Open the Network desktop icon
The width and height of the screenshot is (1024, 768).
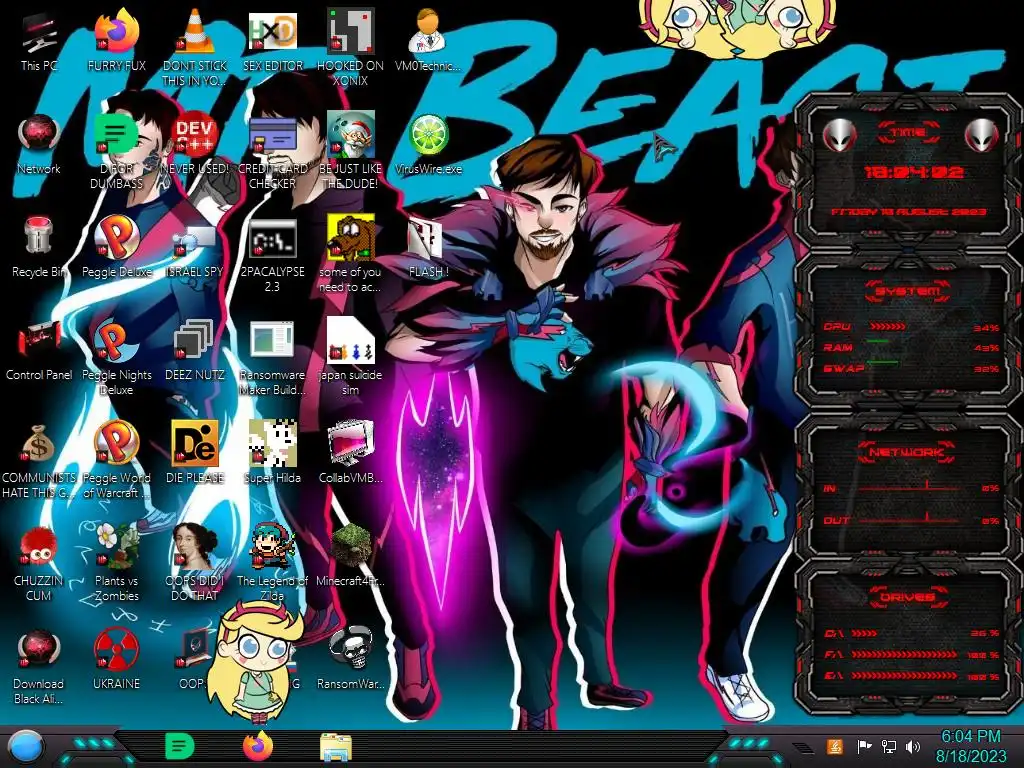[39, 145]
